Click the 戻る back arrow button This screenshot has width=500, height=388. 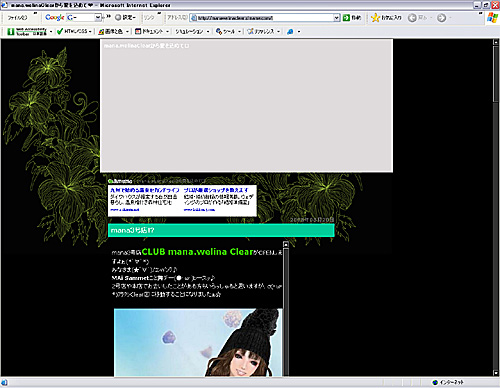412,18
